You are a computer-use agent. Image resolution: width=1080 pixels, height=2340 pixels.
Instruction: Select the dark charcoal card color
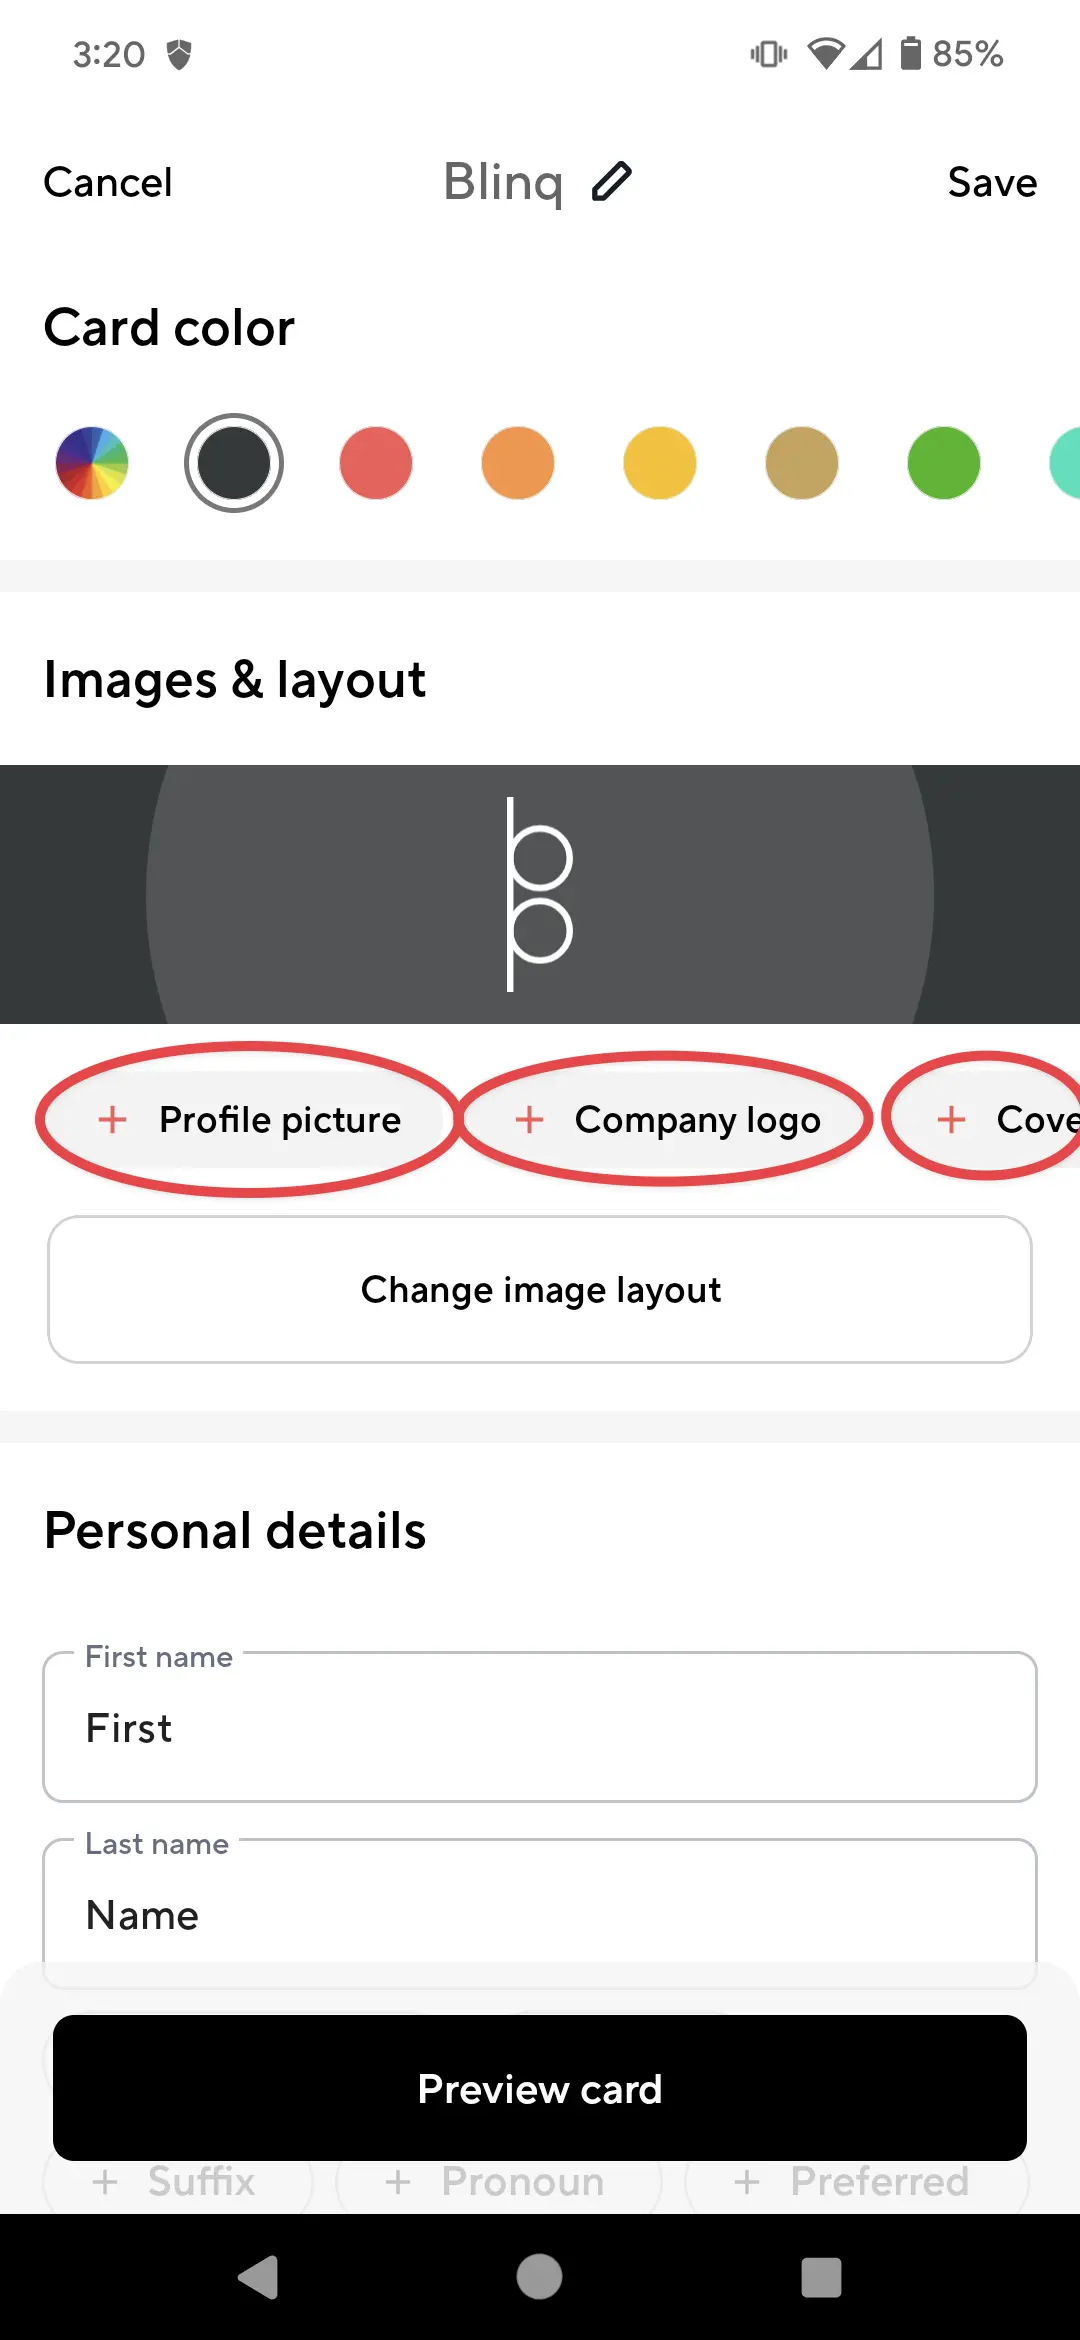tap(234, 463)
